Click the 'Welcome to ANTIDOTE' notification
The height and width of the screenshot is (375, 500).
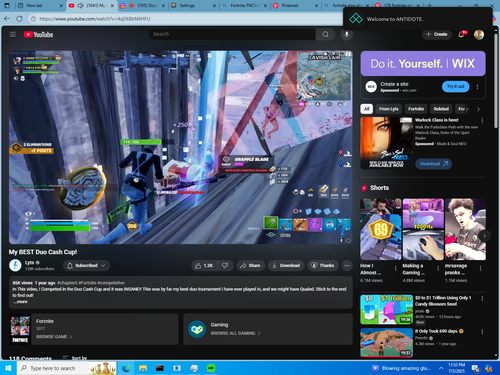click(418, 19)
